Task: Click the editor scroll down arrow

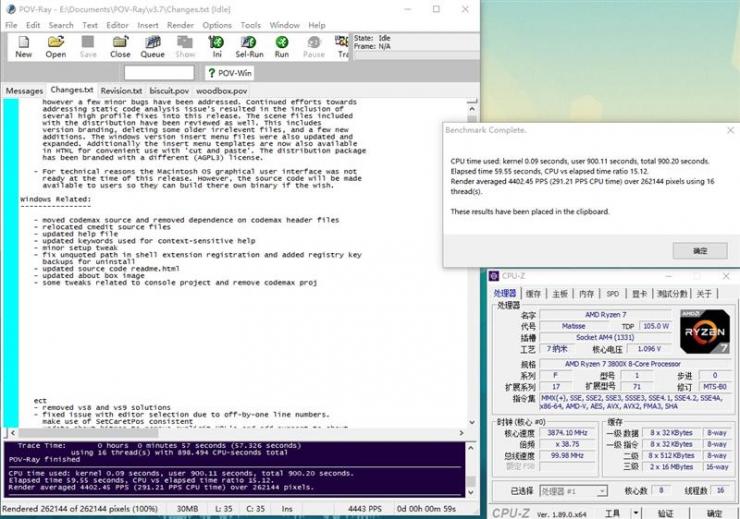Action: [472, 422]
